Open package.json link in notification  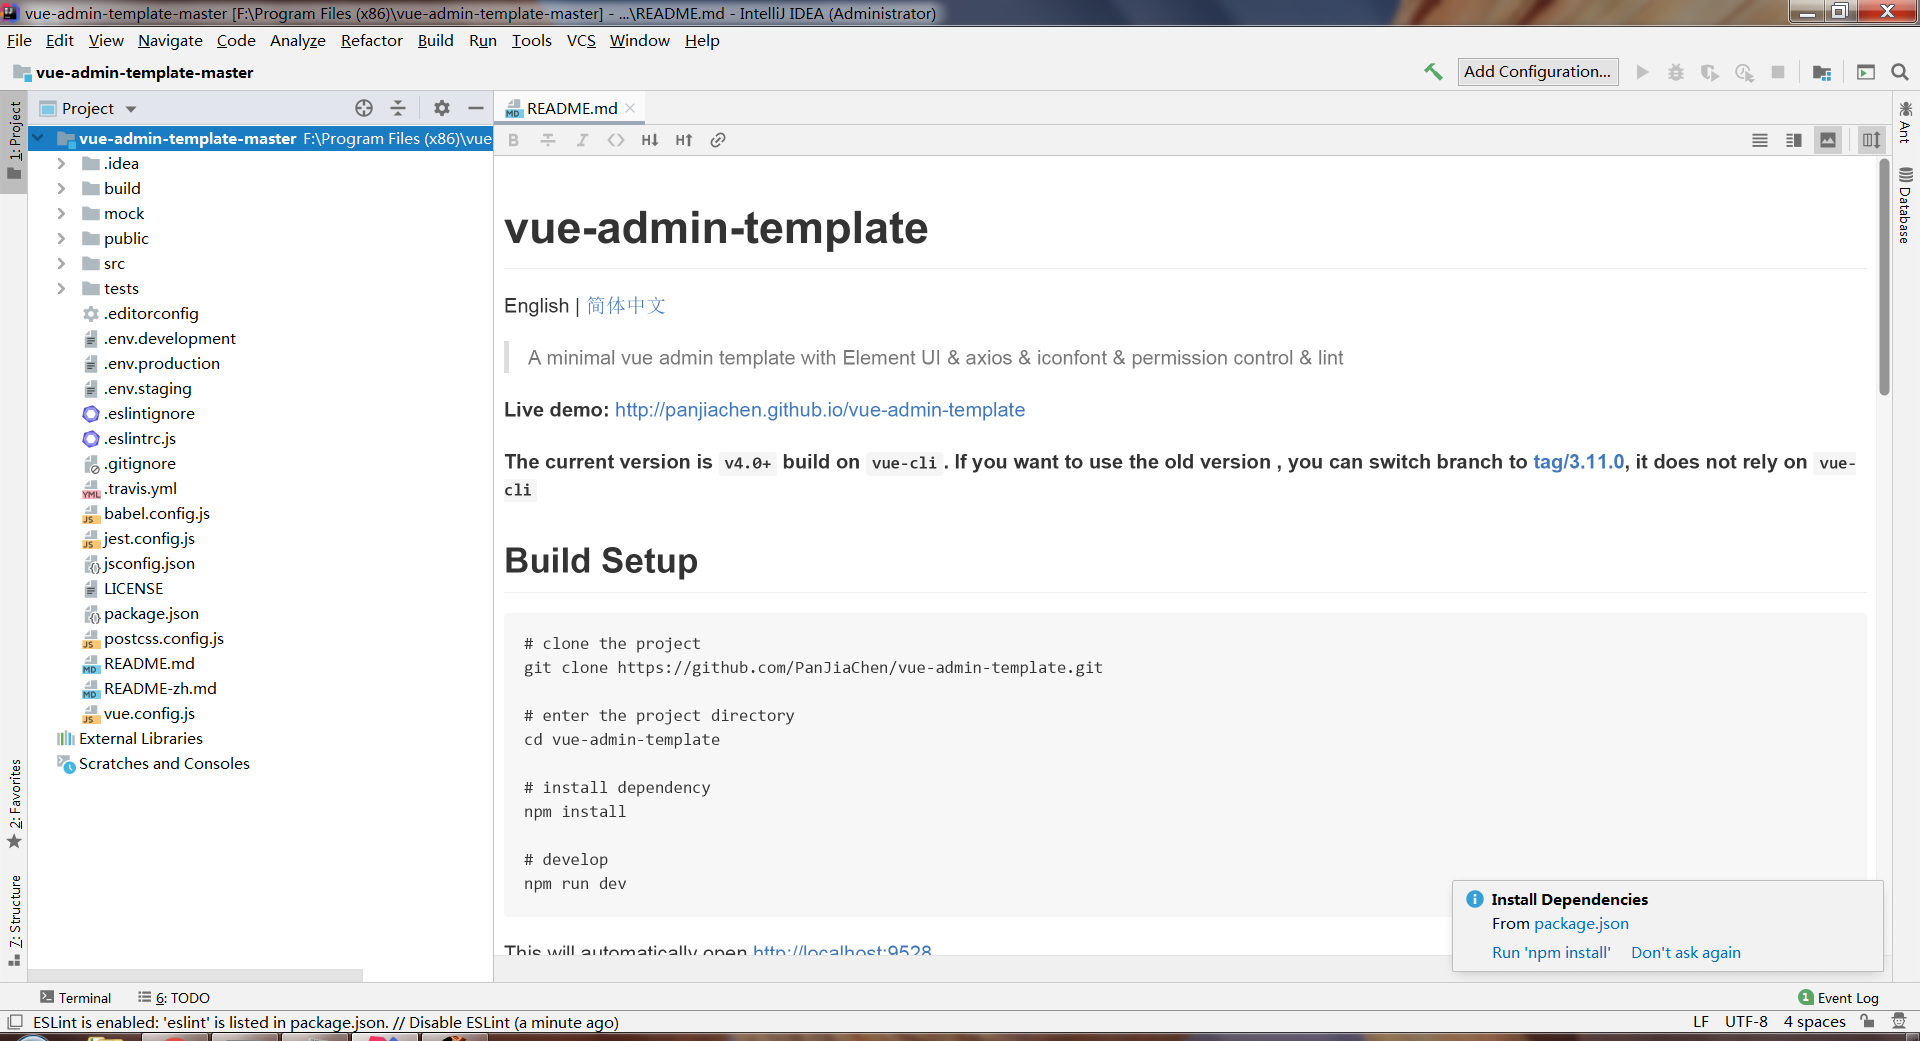point(1581,924)
